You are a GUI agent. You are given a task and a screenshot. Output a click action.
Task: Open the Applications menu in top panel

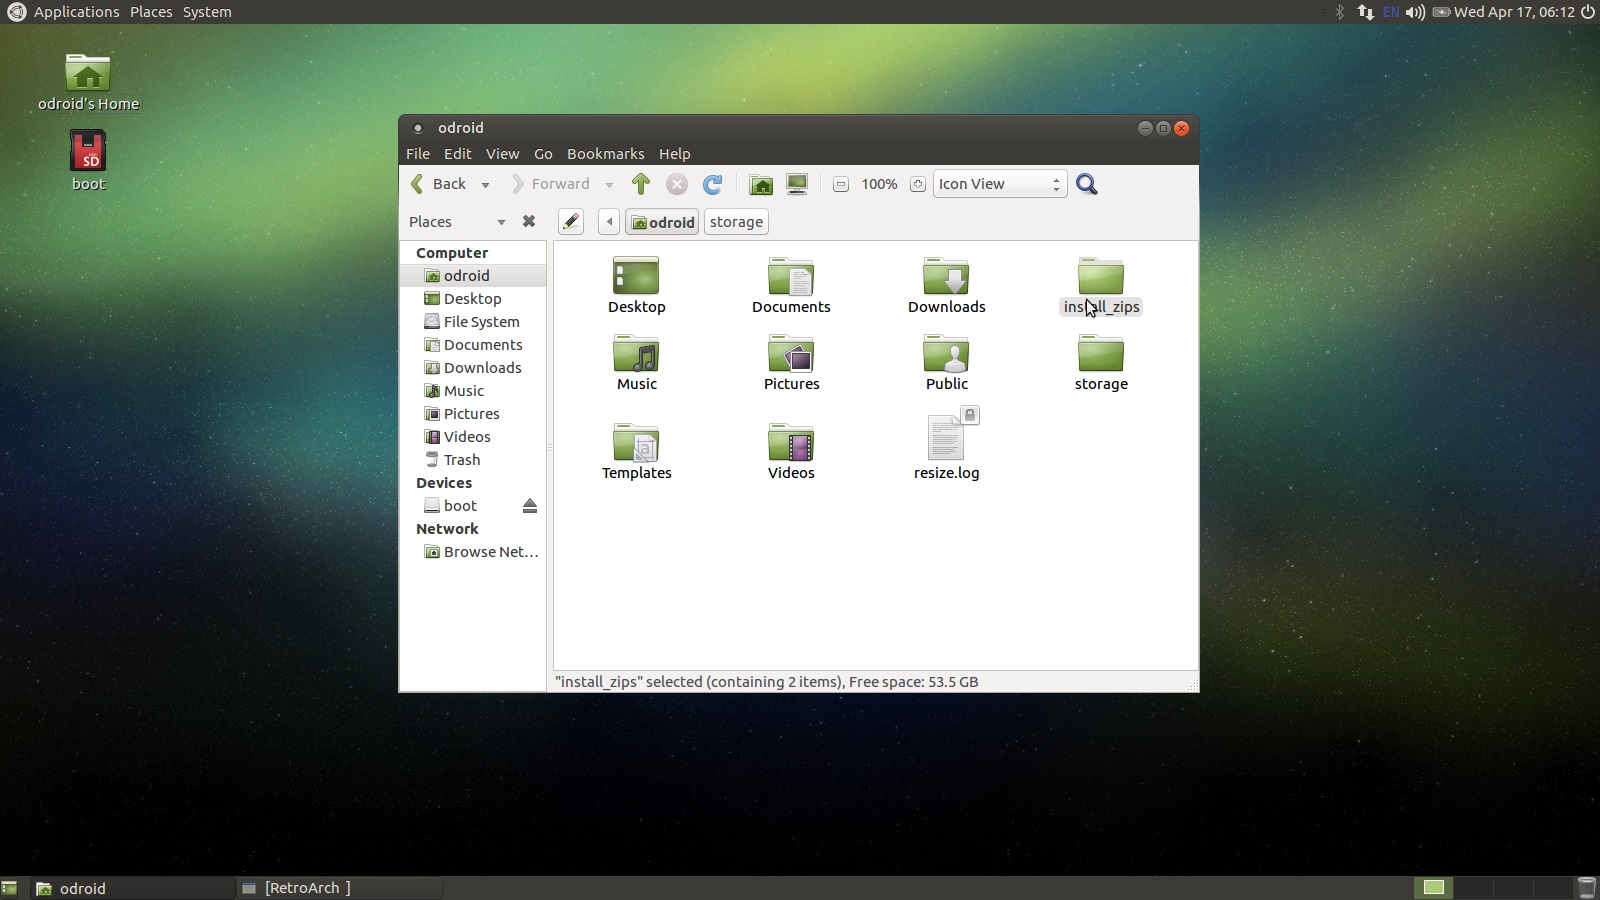click(76, 12)
